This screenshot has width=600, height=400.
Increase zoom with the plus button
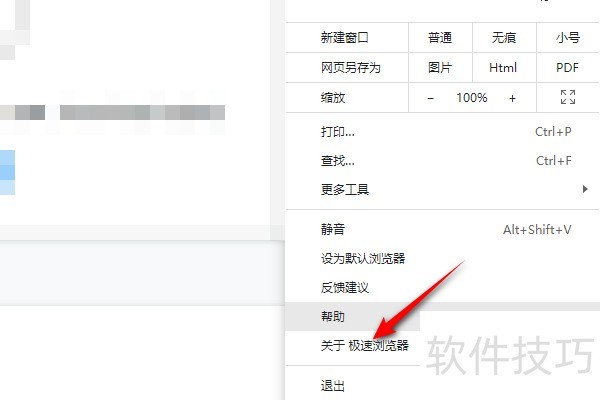pos(512,98)
